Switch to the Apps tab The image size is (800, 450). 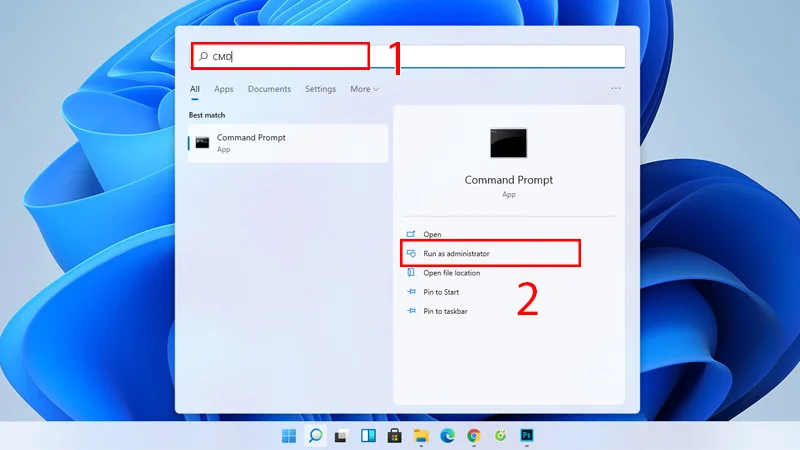click(223, 89)
